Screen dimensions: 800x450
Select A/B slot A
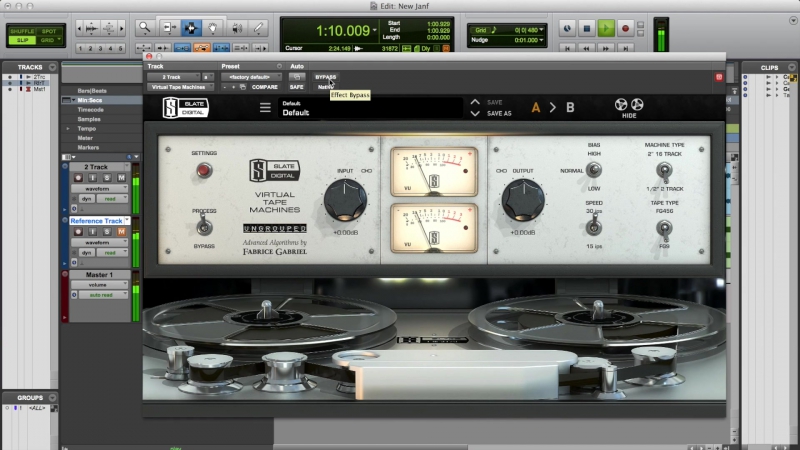(535, 108)
